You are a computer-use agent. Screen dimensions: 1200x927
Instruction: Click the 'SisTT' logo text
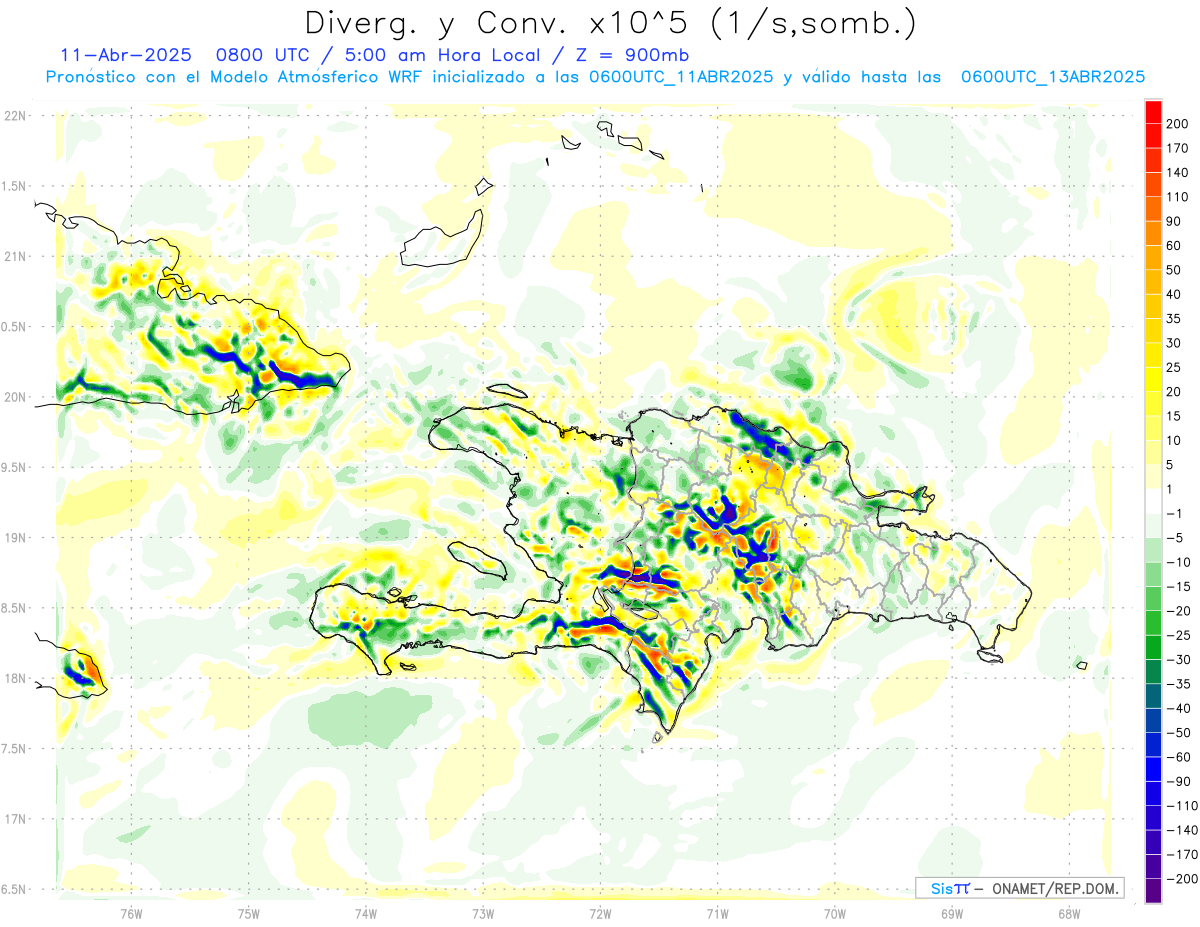(949, 888)
